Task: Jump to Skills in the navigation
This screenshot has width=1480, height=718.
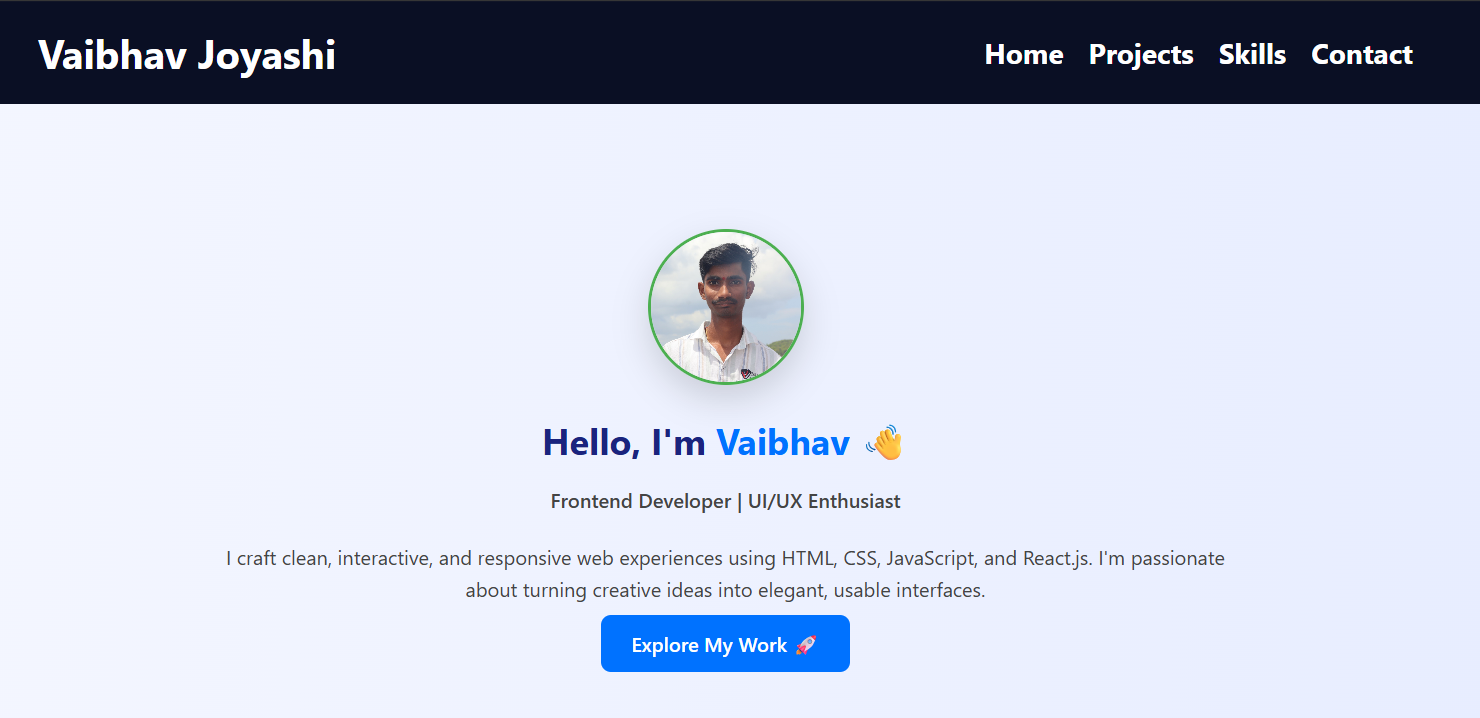Action: (x=1252, y=54)
